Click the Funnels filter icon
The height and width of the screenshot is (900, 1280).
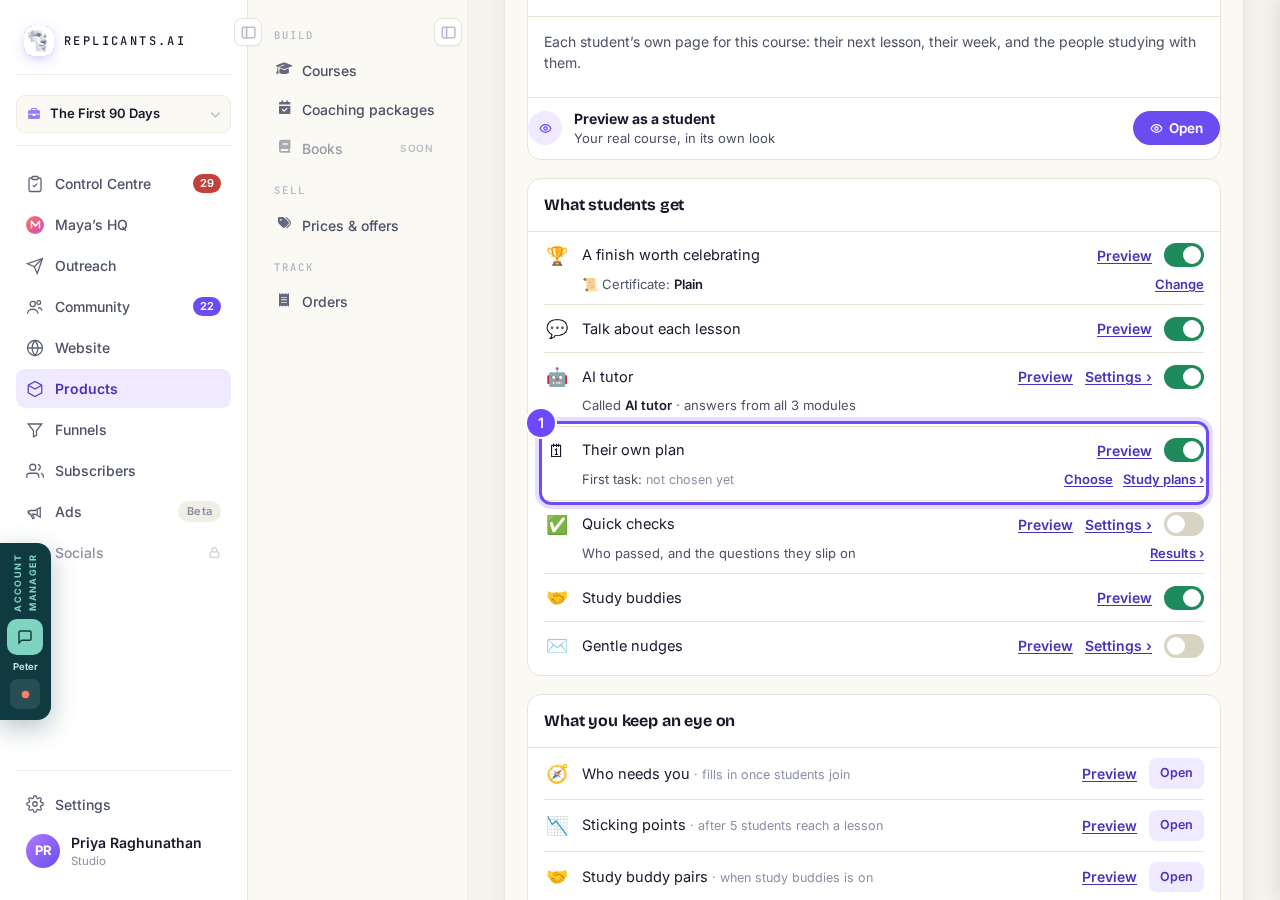(x=35, y=430)
